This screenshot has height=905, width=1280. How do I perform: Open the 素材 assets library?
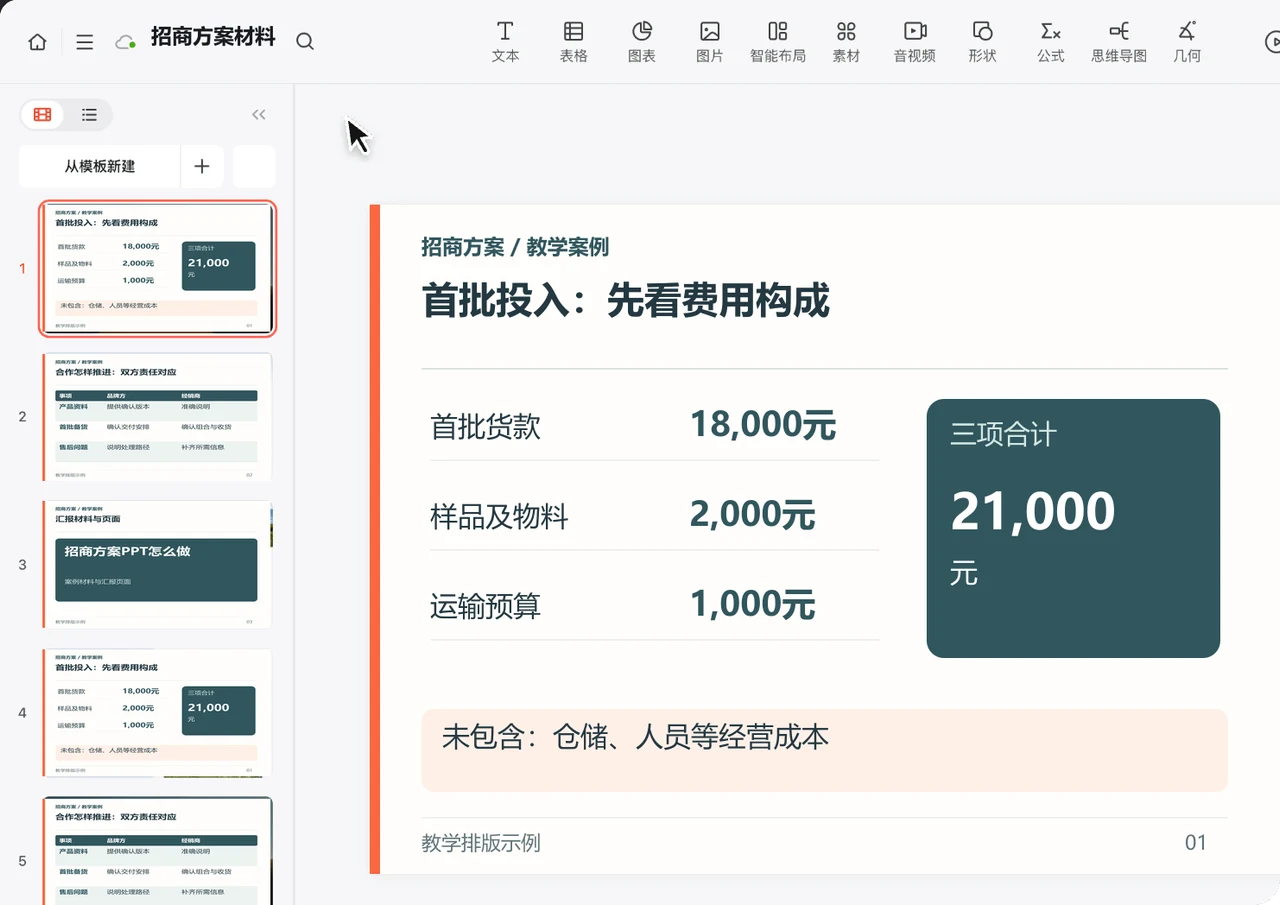[846, 42]
